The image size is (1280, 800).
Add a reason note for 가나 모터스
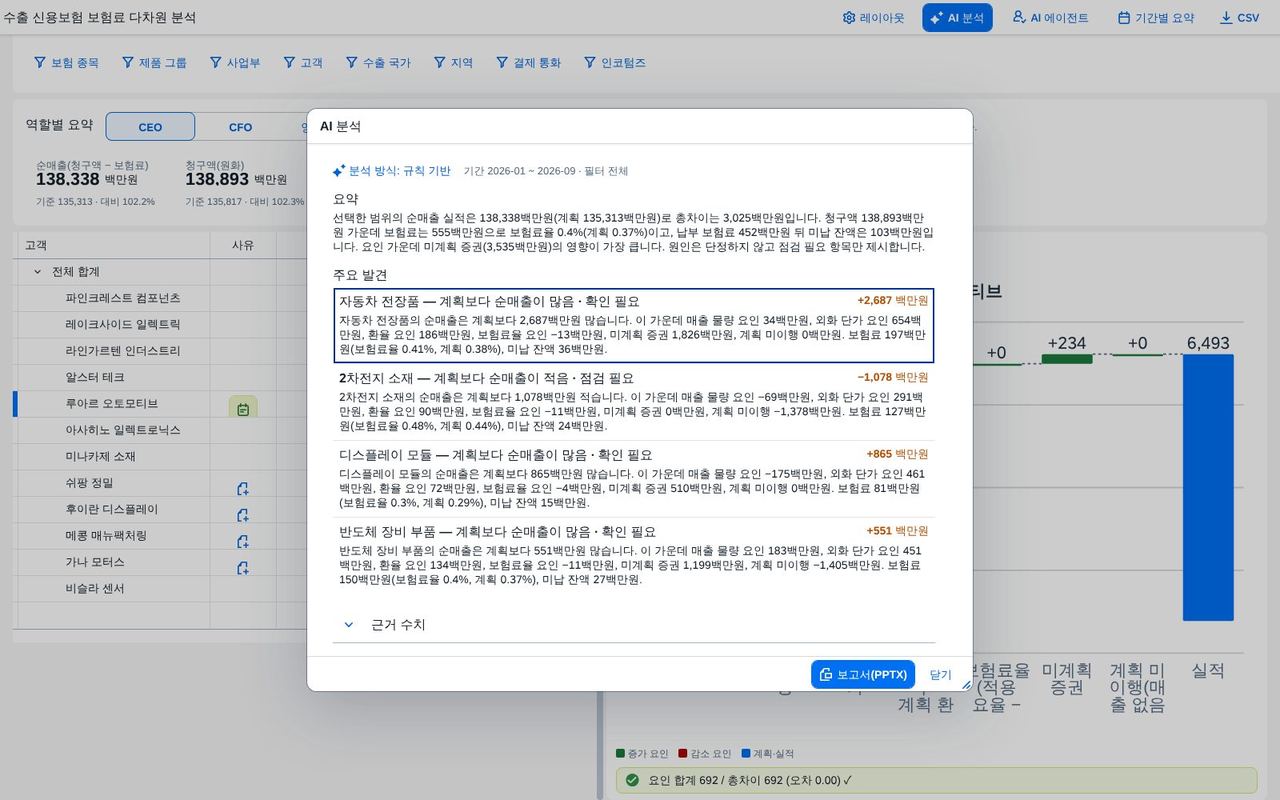[243, 567]
